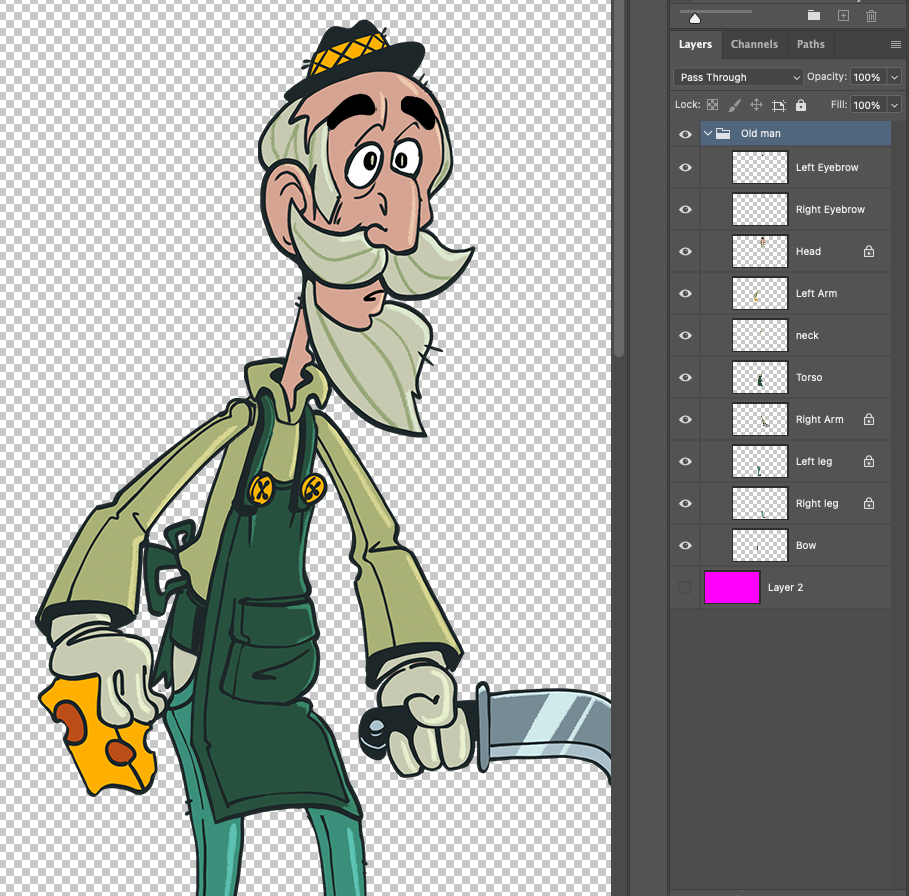Select the Left Eyebrow layer thumbnail
Viewport: 909px width, 896px height.
click(760, 167)
